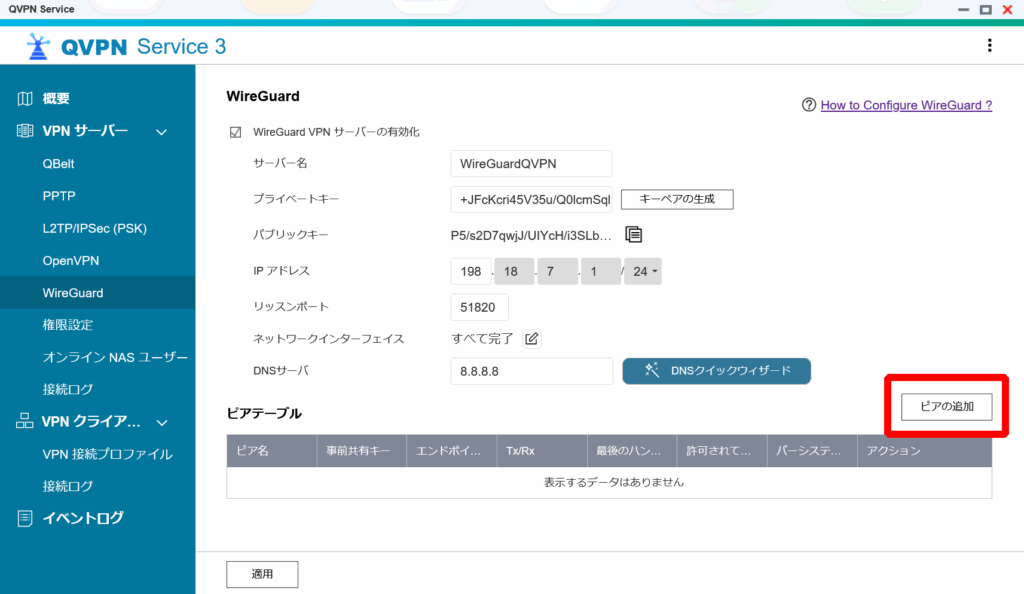Click the キーペアの生成 button
Viewport: 1024px width, 594px height.
[677, 199]
